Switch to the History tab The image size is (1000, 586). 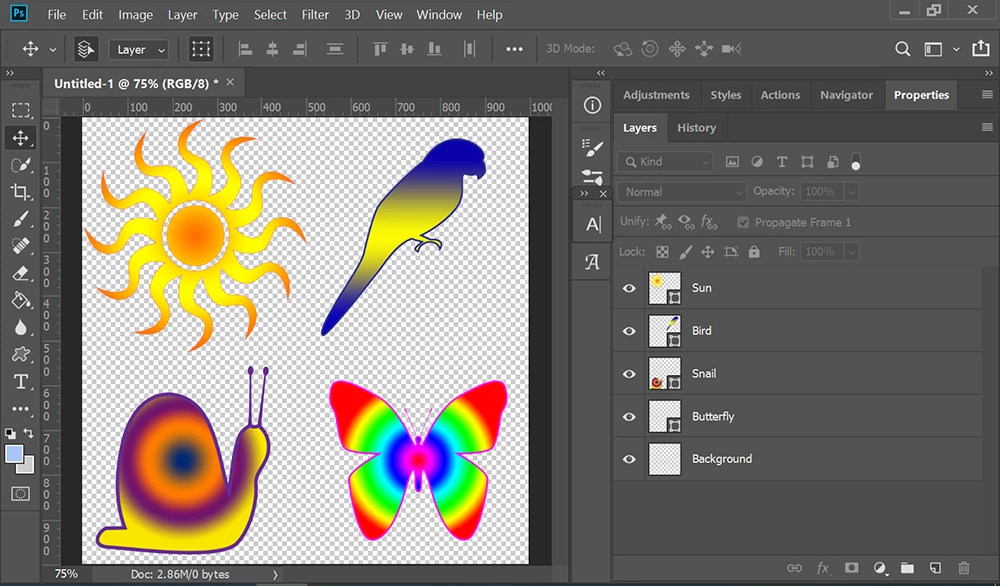(696, 128)
